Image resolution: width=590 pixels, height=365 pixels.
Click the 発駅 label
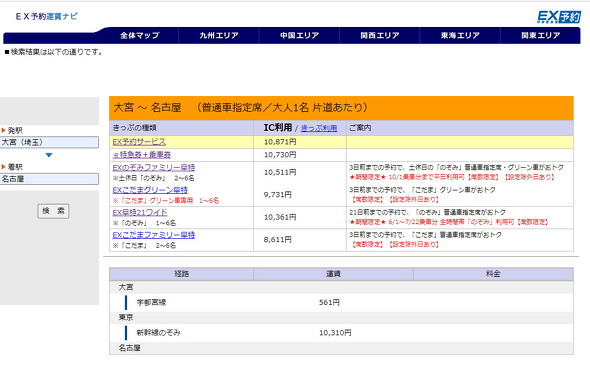[15, 131]
